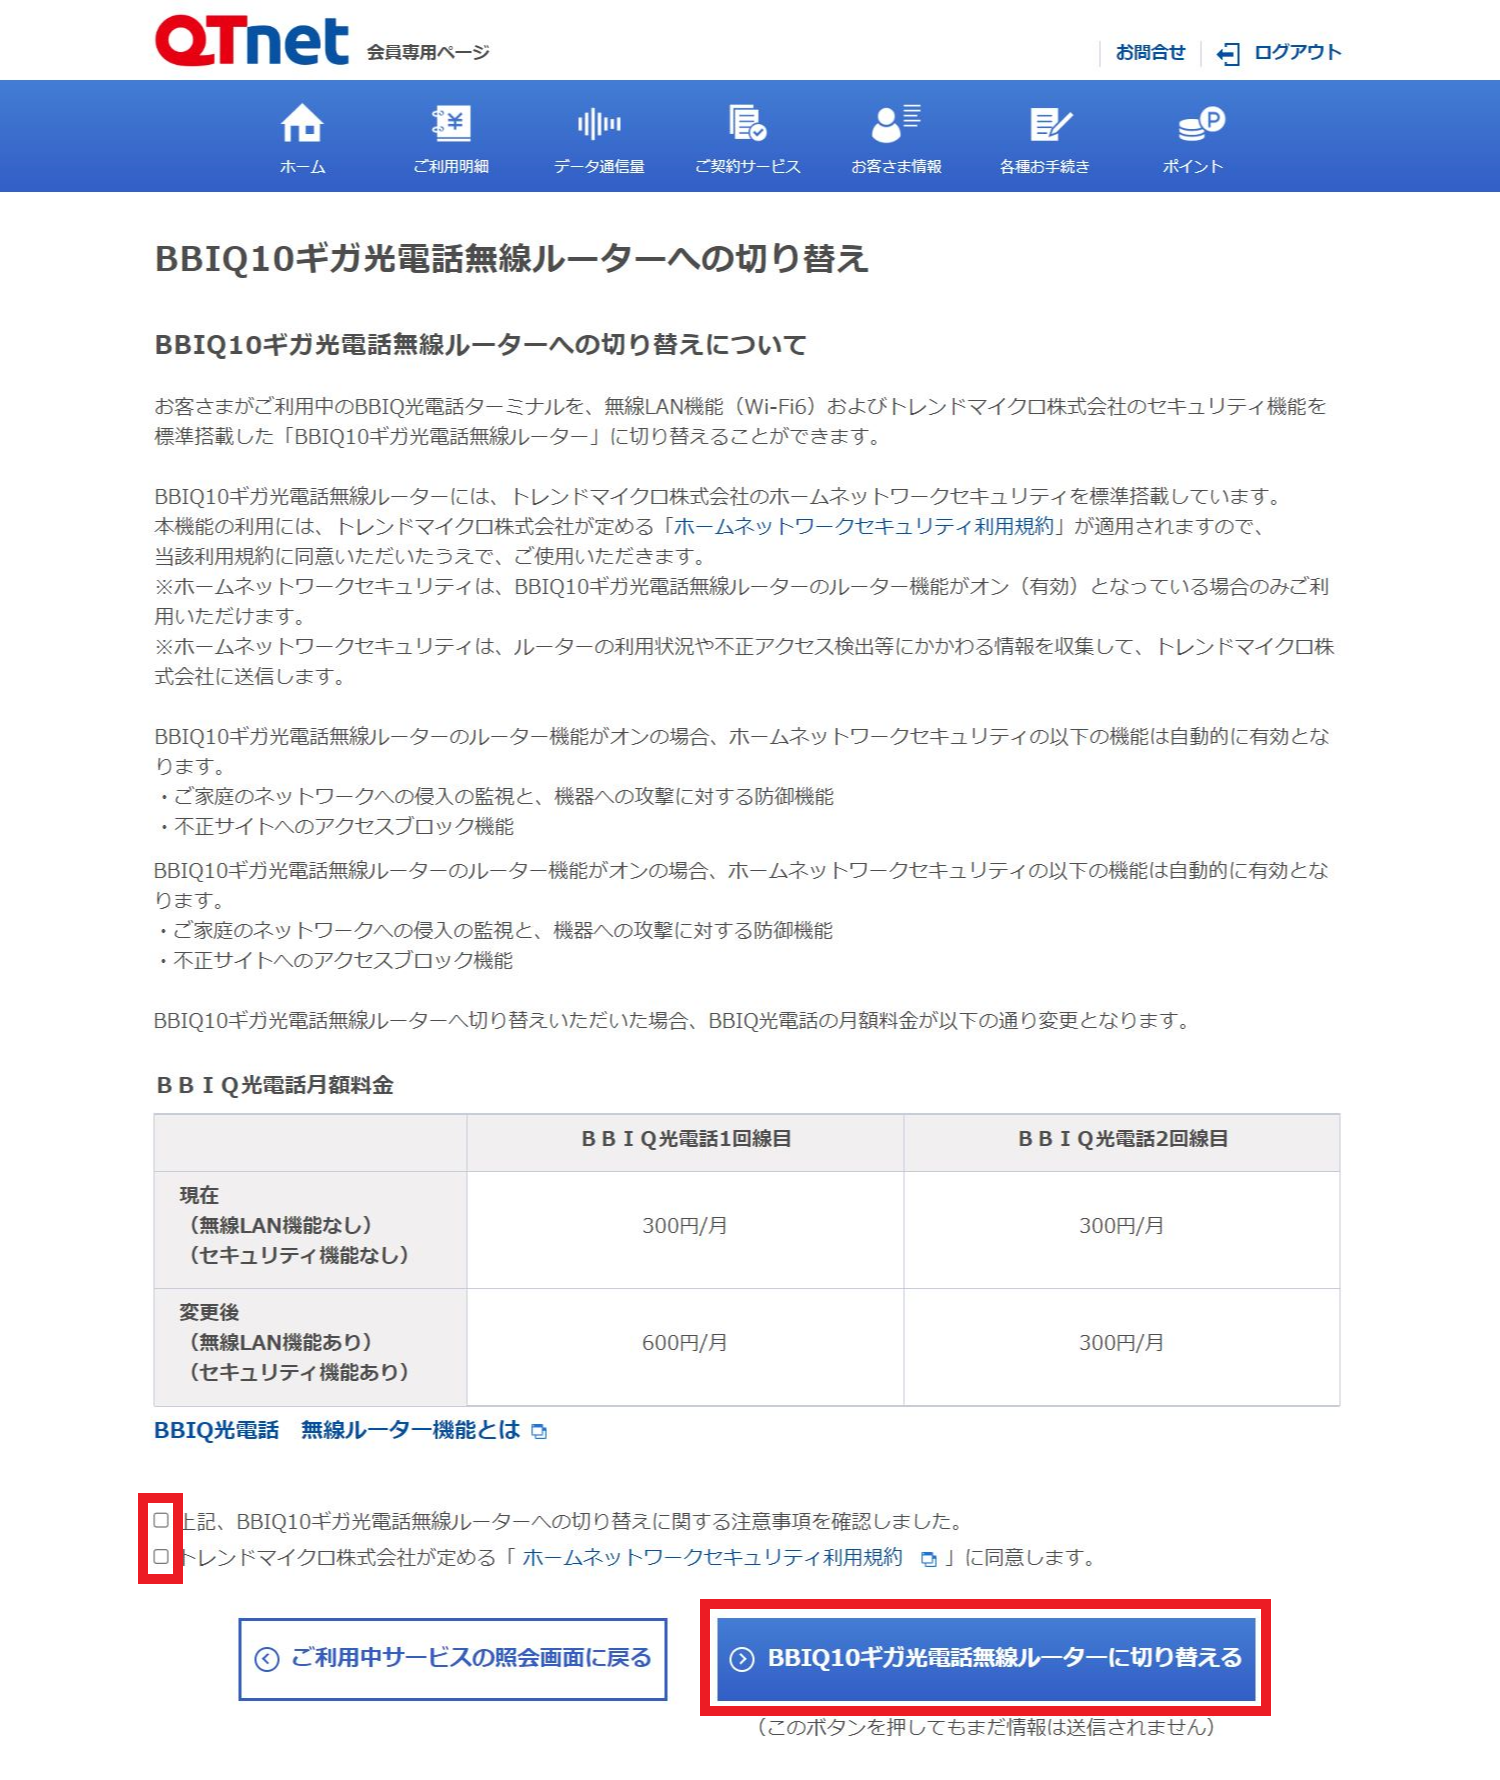
Task: Click the 変更後 row header cell
Action: pyautogui.click(x=310, y=1347)
